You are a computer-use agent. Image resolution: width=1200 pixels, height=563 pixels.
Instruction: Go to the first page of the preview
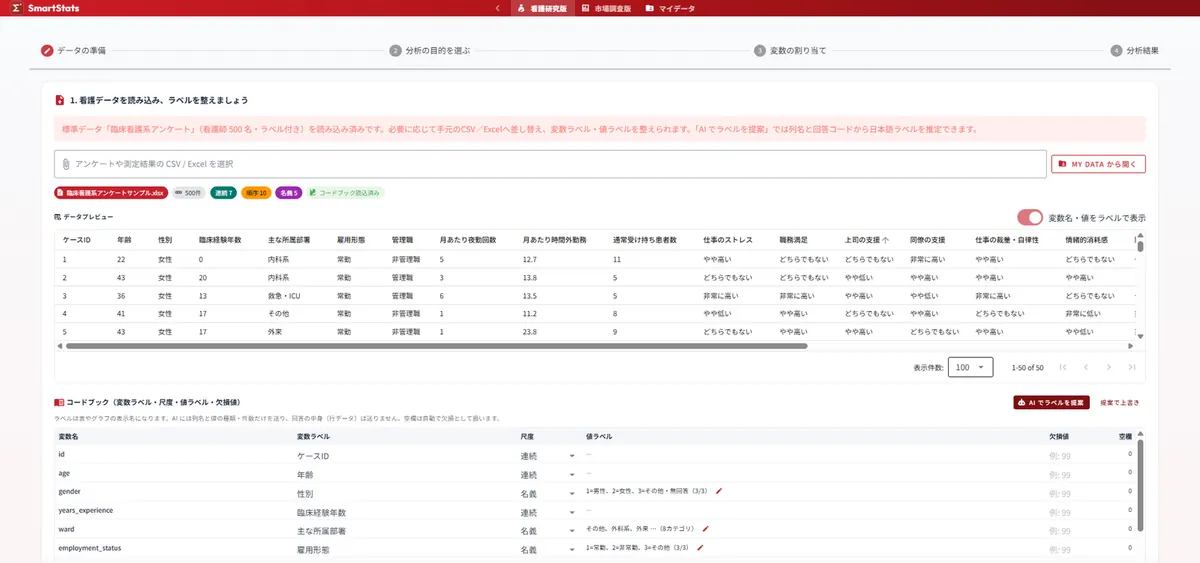1063,367
